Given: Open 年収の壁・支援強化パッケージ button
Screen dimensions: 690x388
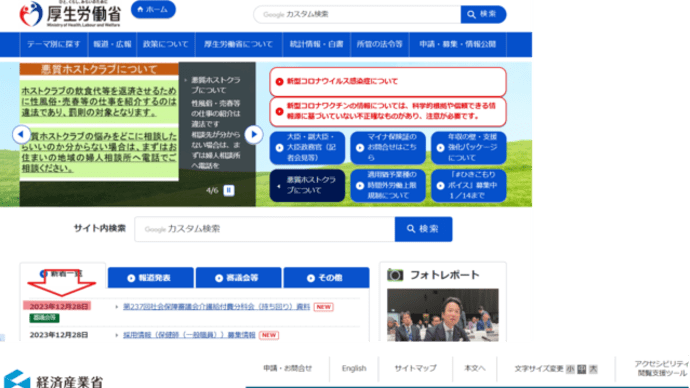Looking at the screenshot, I should pos(469,148).
